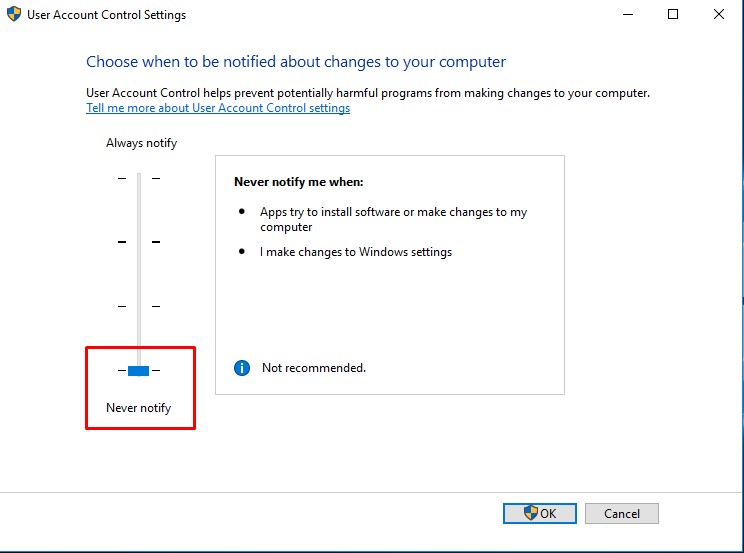
Task: Set the slider to the topmost Always notify tick
Action: [x=139, y=178]
